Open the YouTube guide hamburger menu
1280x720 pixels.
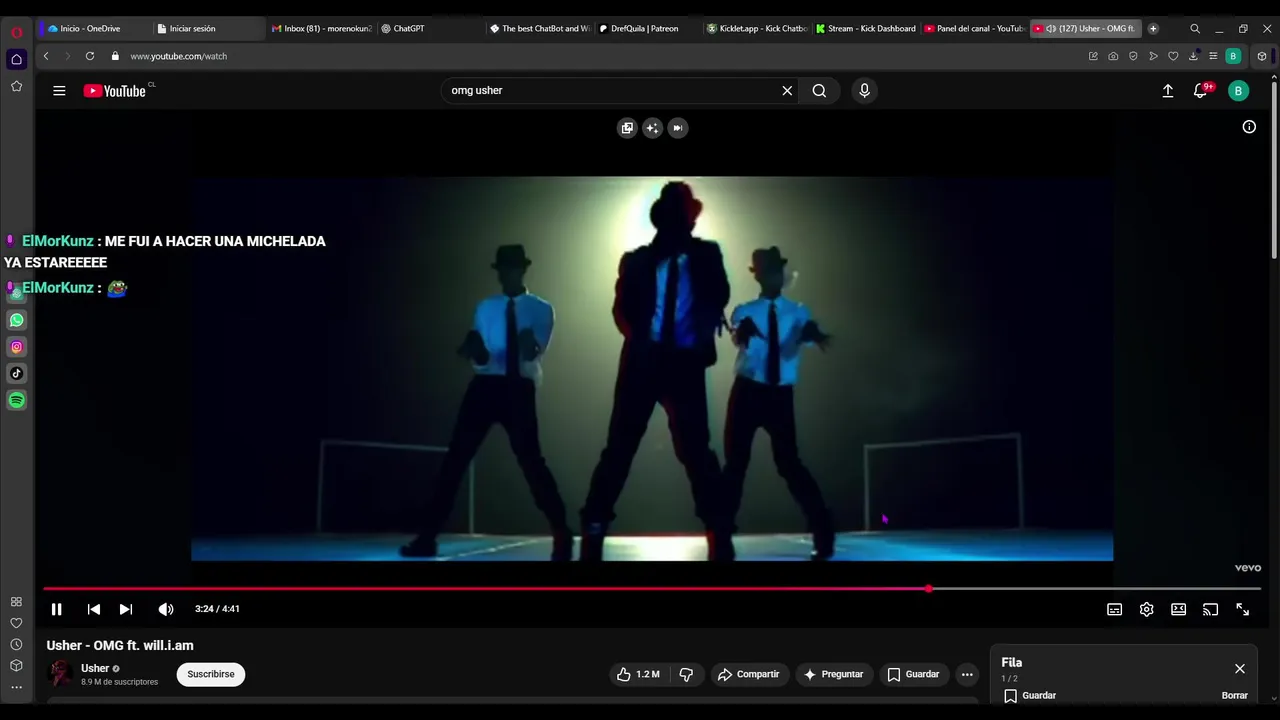(59, 91)
